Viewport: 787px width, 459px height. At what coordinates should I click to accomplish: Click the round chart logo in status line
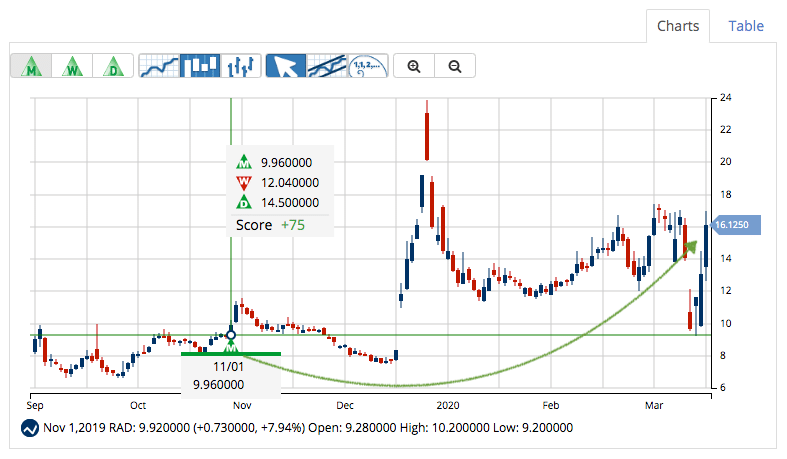tap(30, 428)
